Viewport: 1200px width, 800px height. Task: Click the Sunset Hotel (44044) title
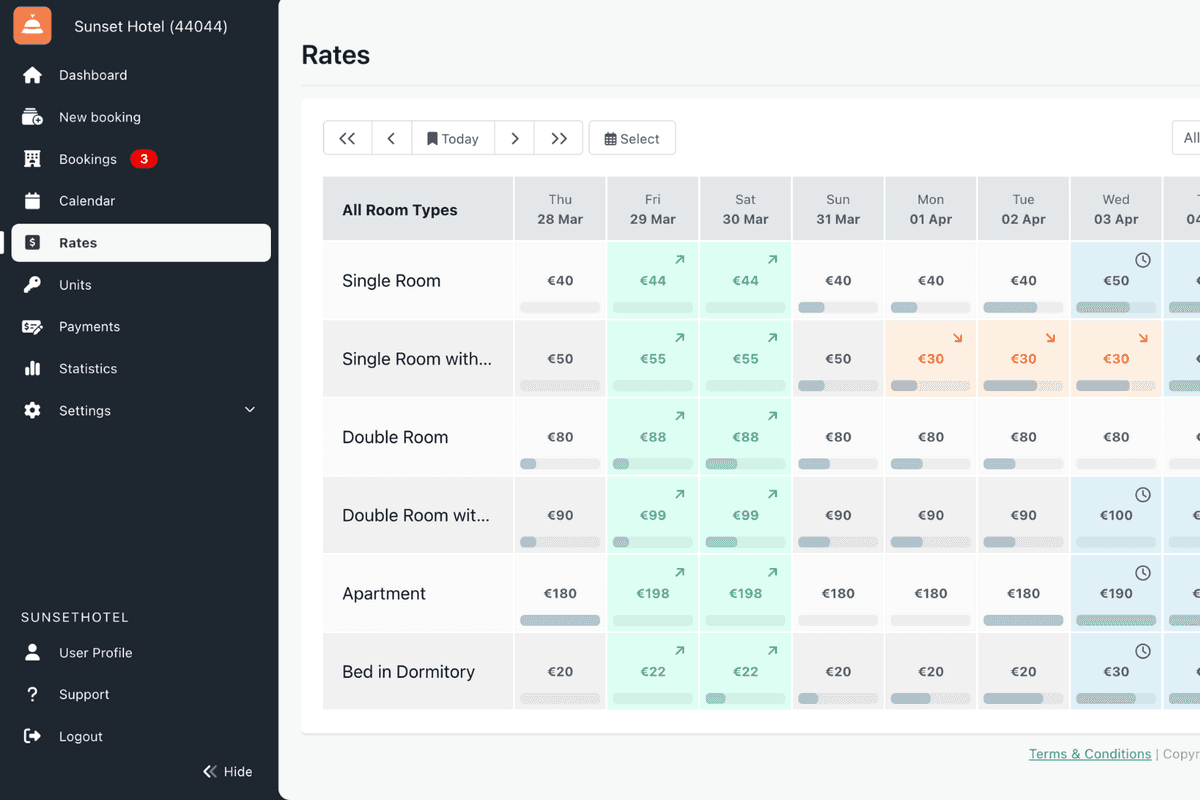point(151,26)
